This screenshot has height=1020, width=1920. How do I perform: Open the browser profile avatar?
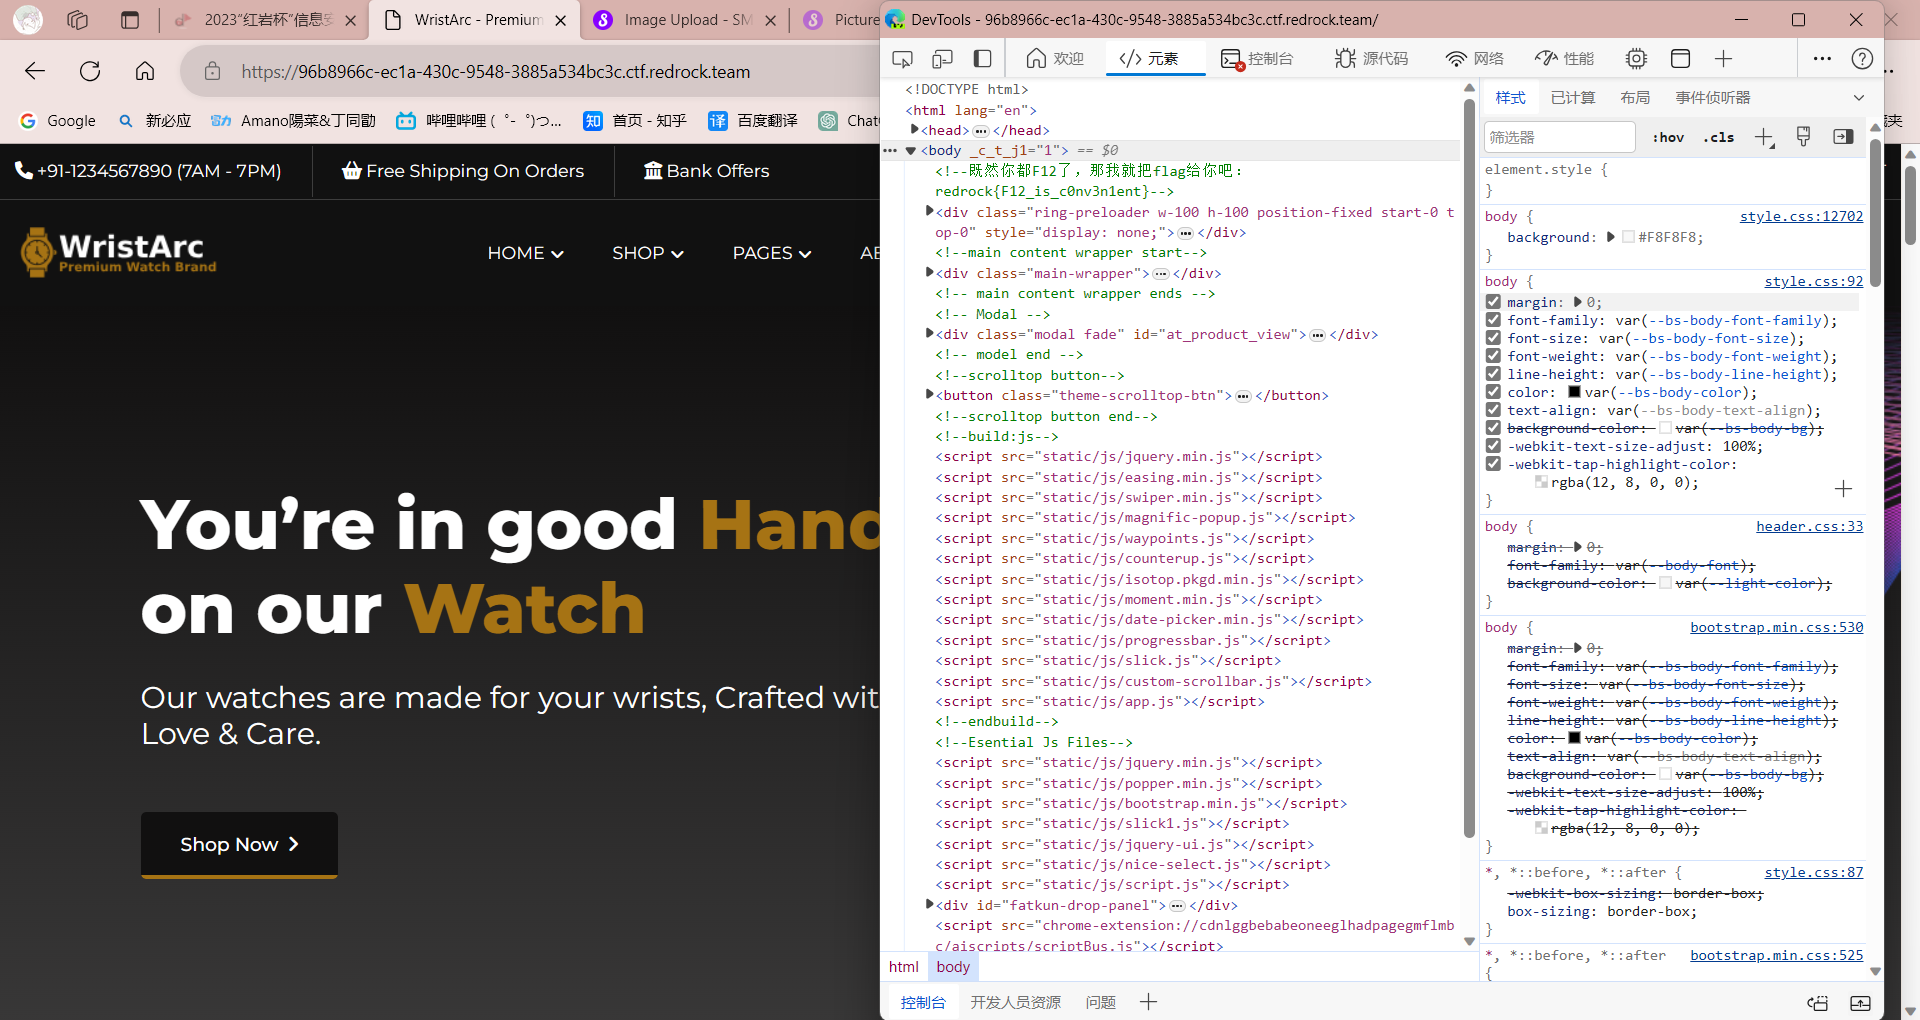pyautogui.click(x=28, y=19)
